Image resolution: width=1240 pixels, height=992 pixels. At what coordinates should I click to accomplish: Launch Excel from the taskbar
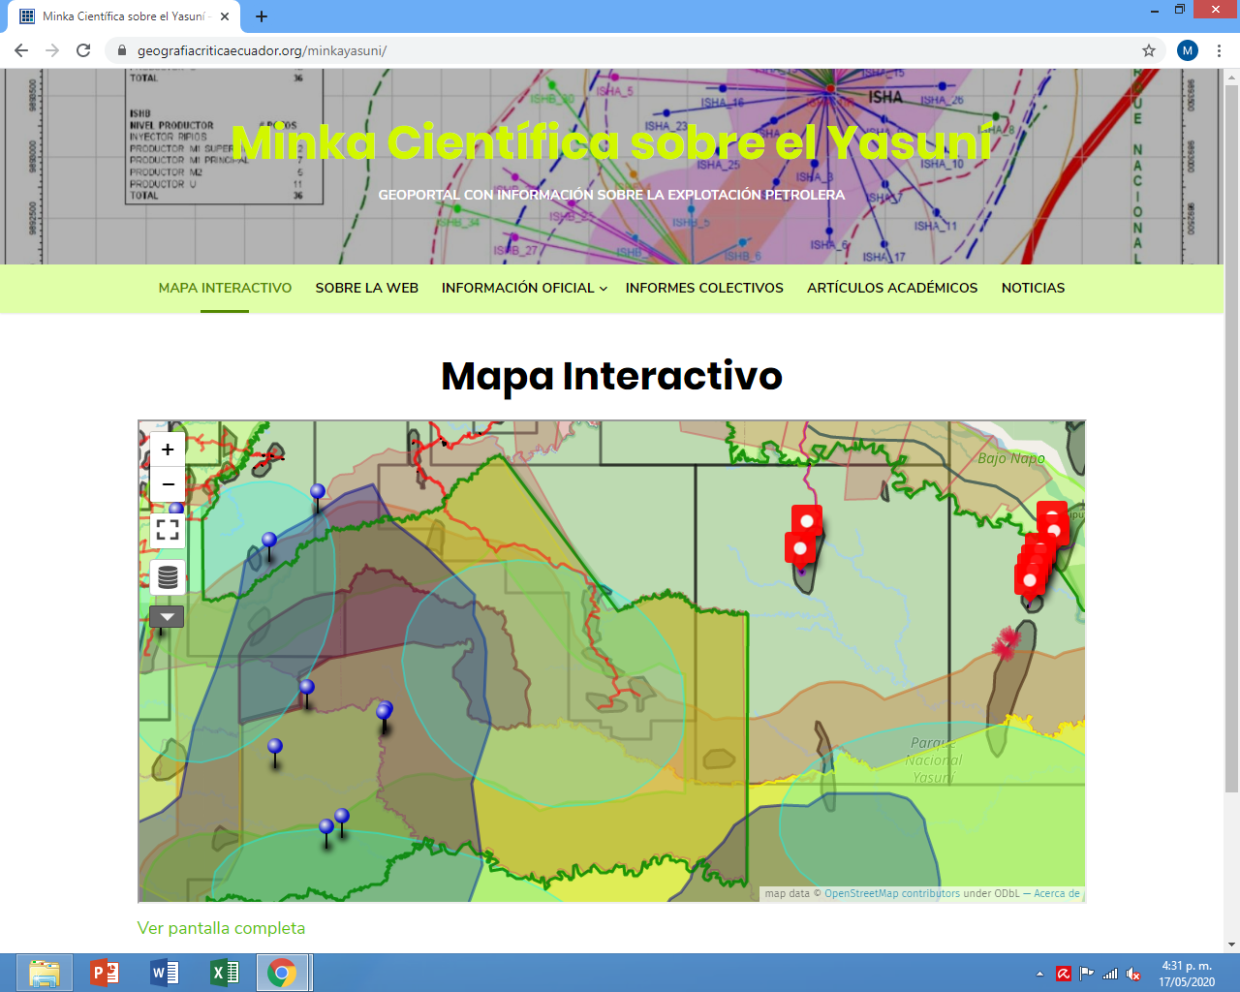224,972
